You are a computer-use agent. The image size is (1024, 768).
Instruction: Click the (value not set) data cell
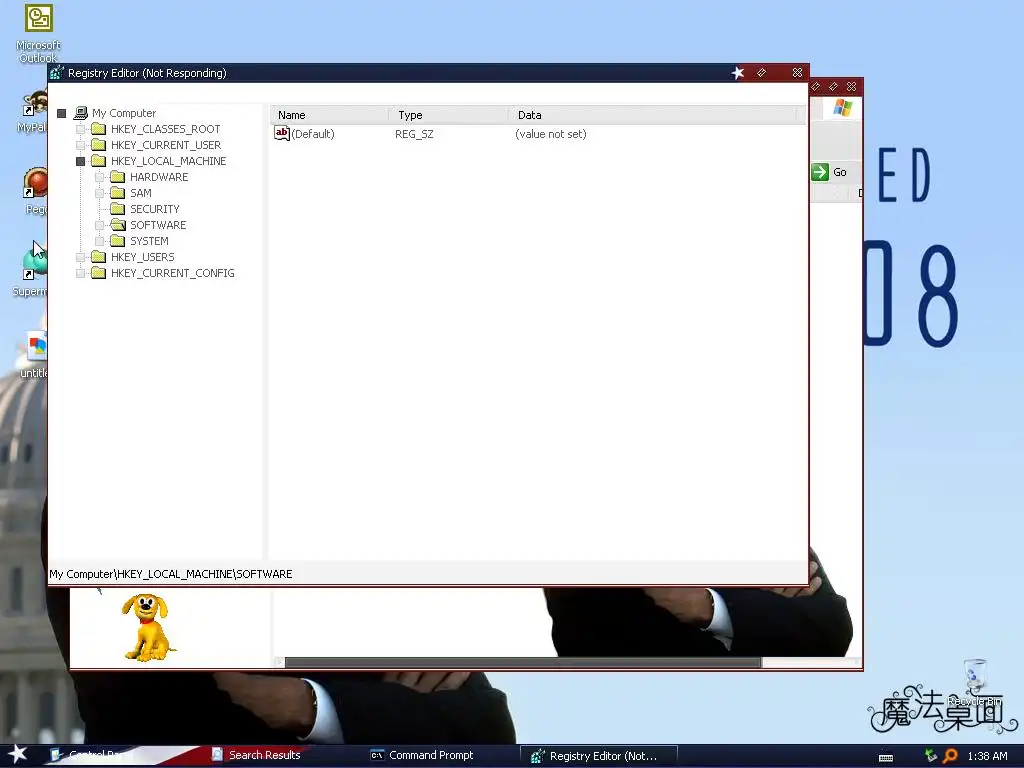551,134
